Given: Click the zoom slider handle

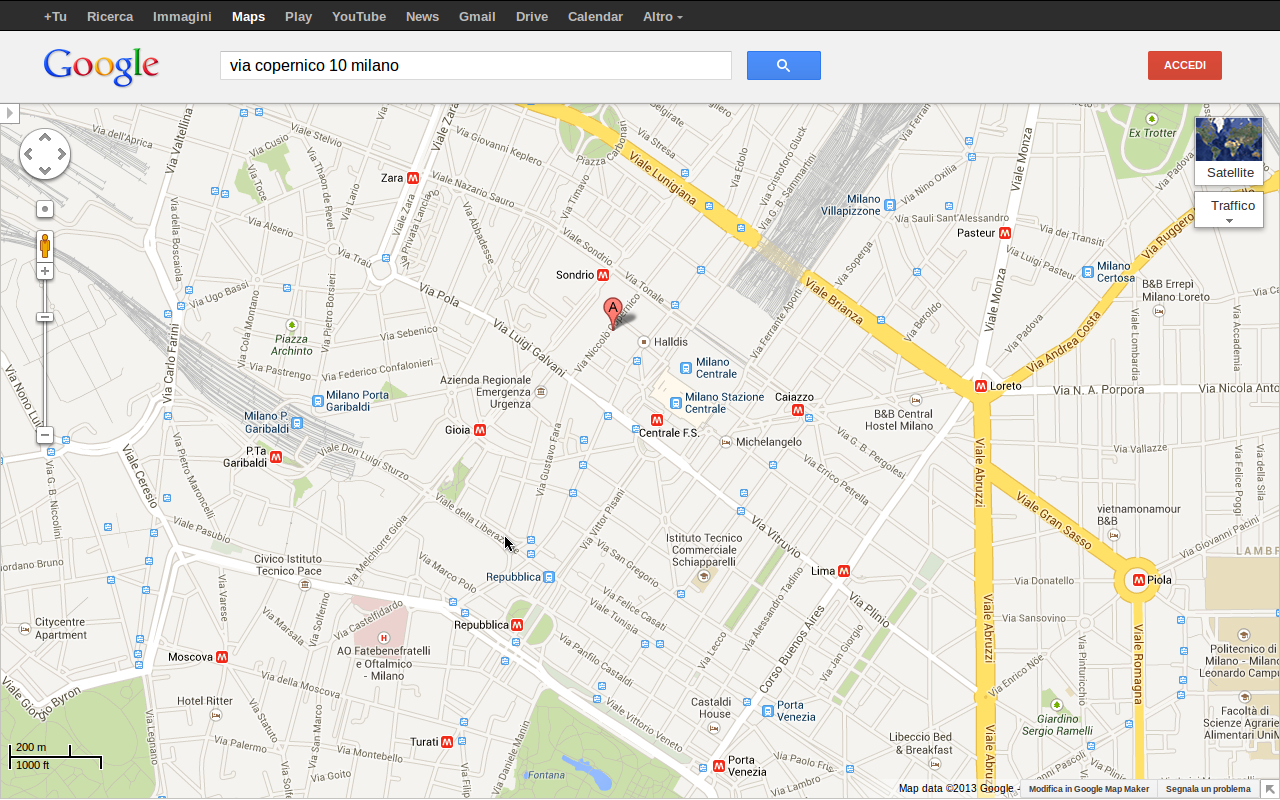Looking at the screenshot, I should pos(45,317).
